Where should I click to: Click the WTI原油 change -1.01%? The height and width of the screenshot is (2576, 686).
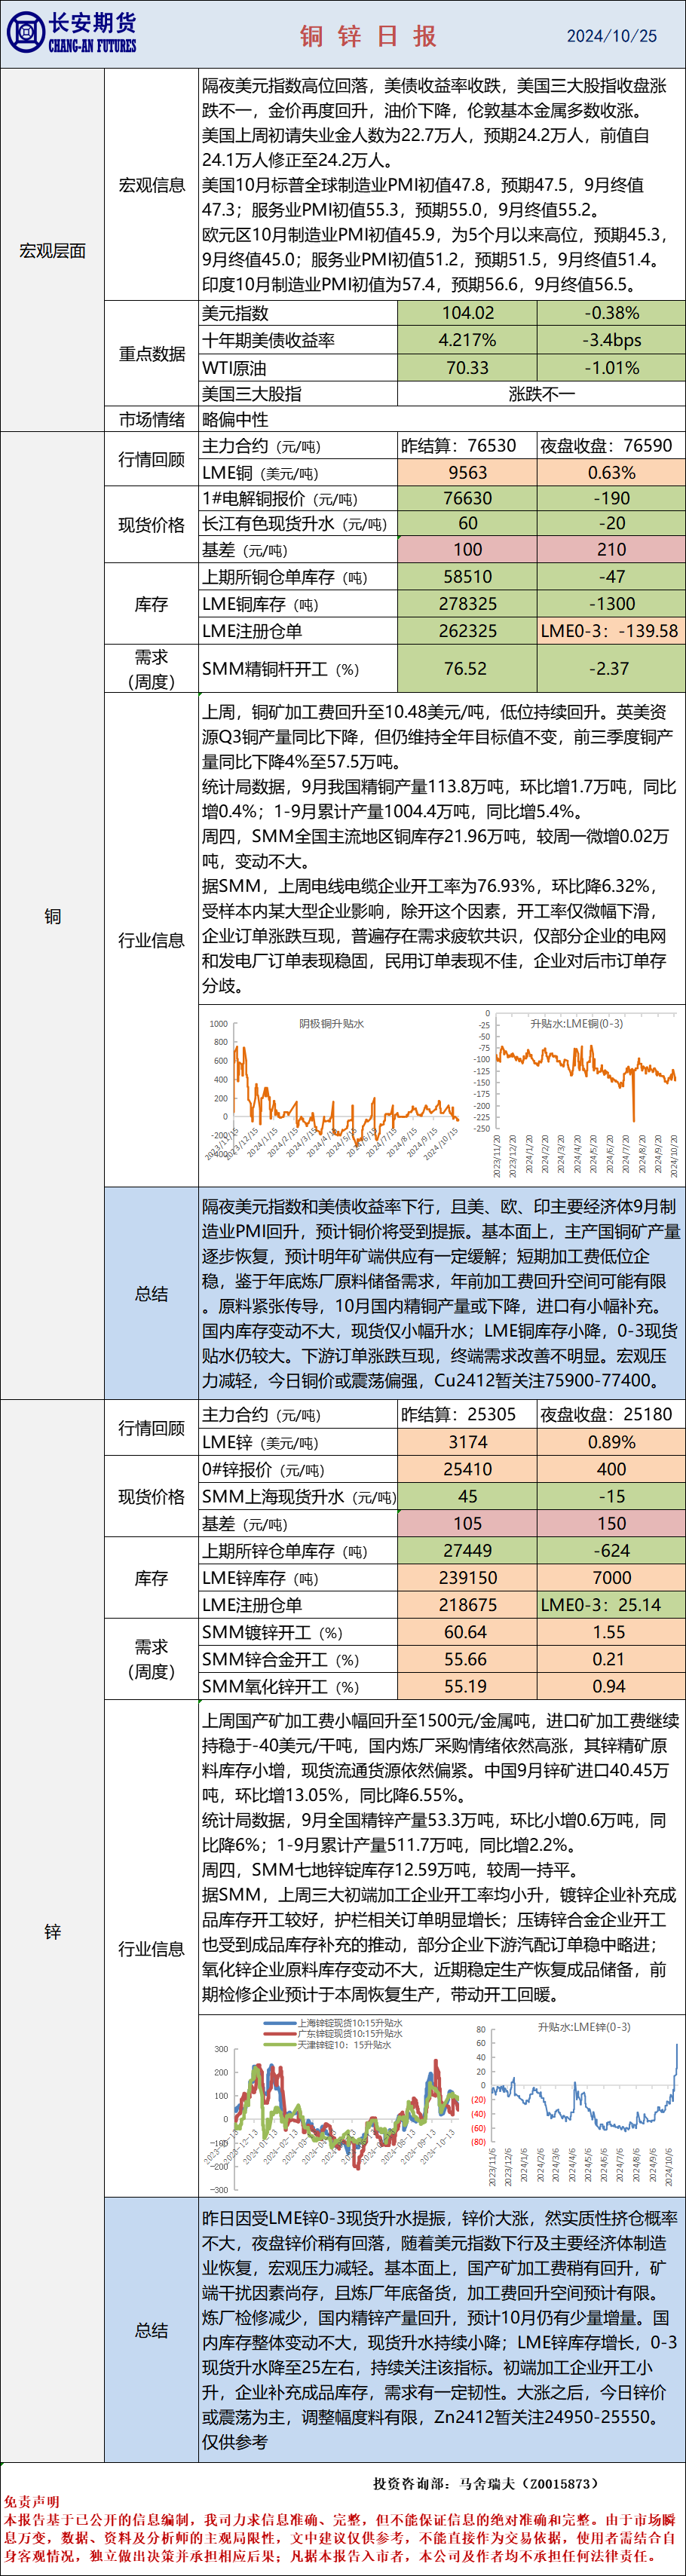(611, 368)
